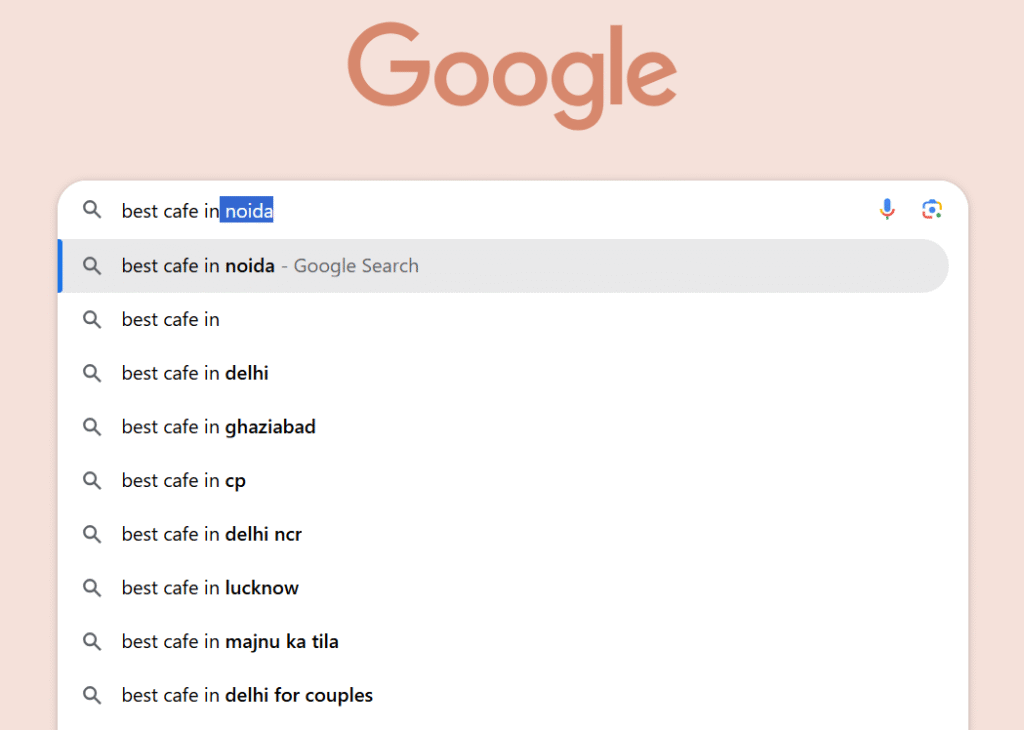The width and height of the screenshot is (1024, 730).
Task: Open the 'best cafe in majnu ka tila' suggestion
Action: (230, 641)
